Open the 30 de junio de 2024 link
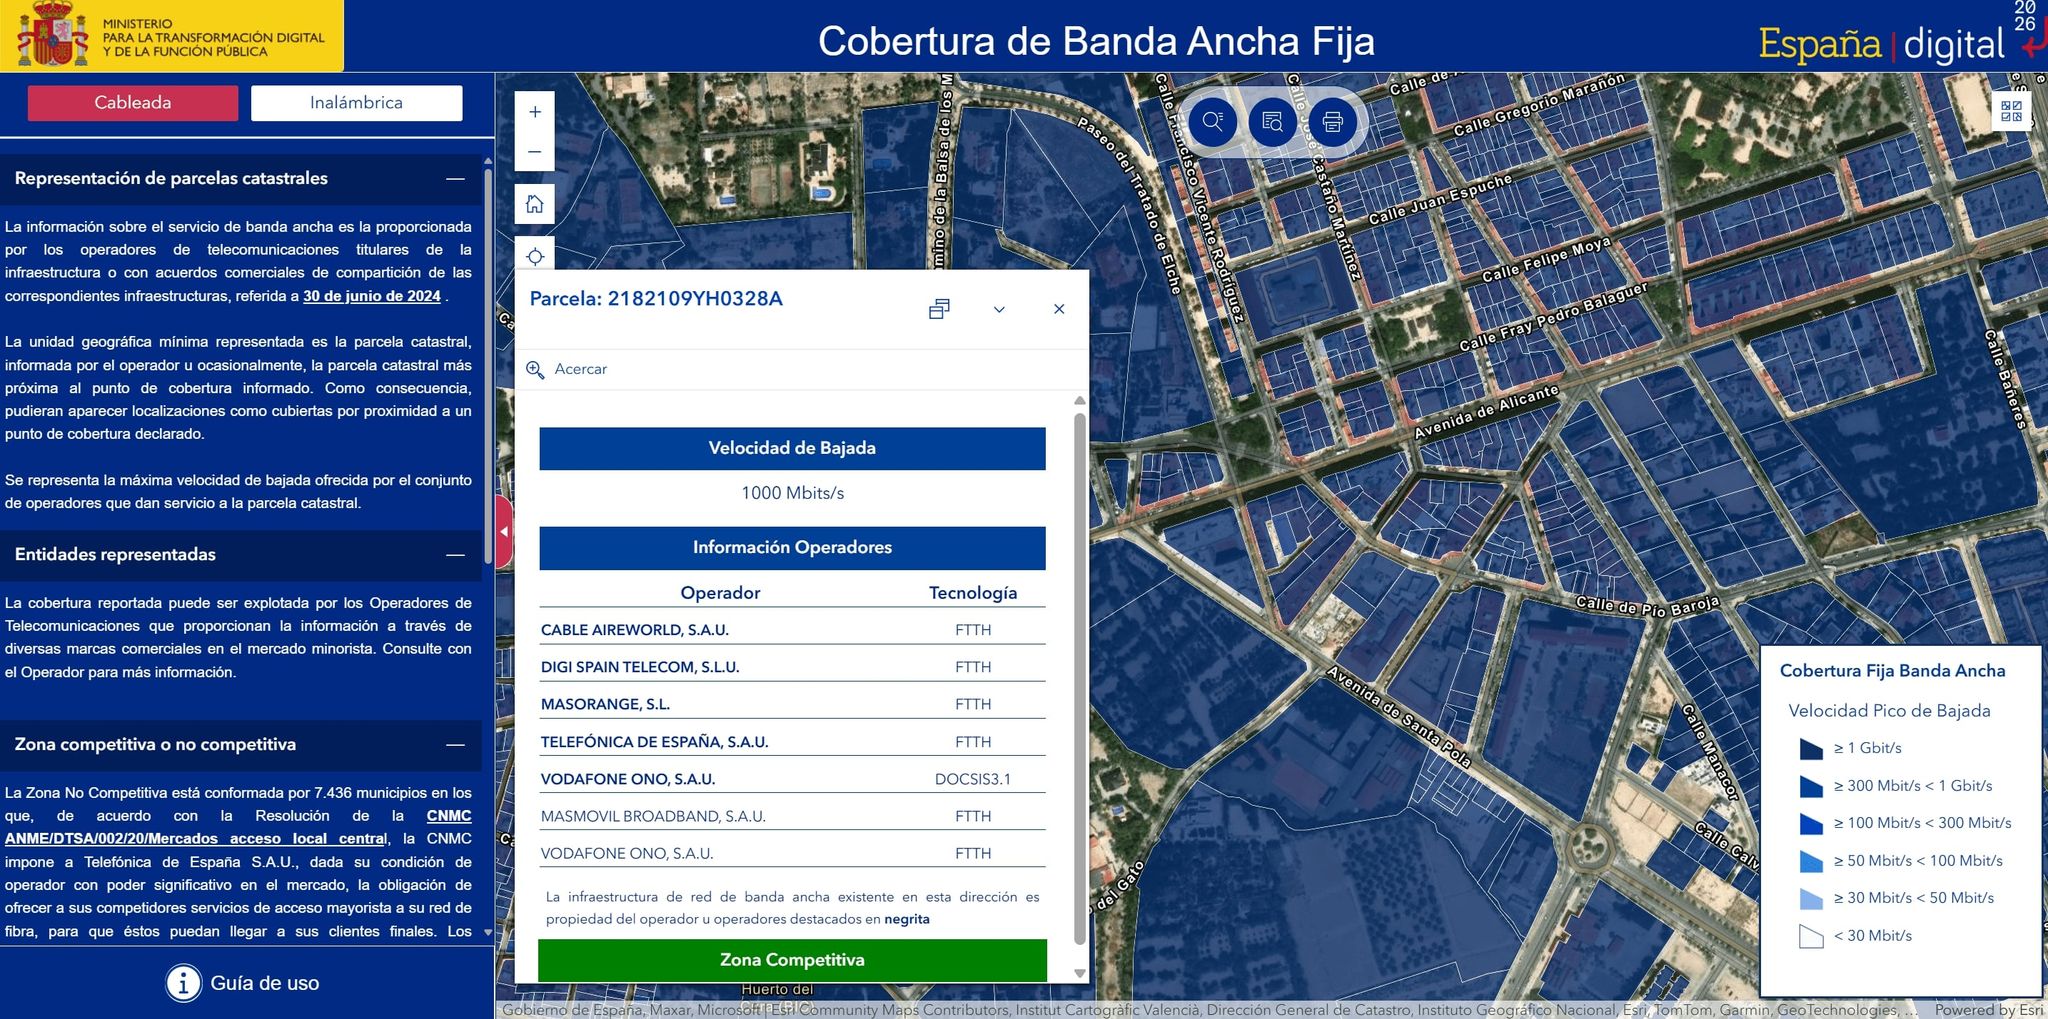This screenshot has width=2048, height=1019. tap(372, 296)
